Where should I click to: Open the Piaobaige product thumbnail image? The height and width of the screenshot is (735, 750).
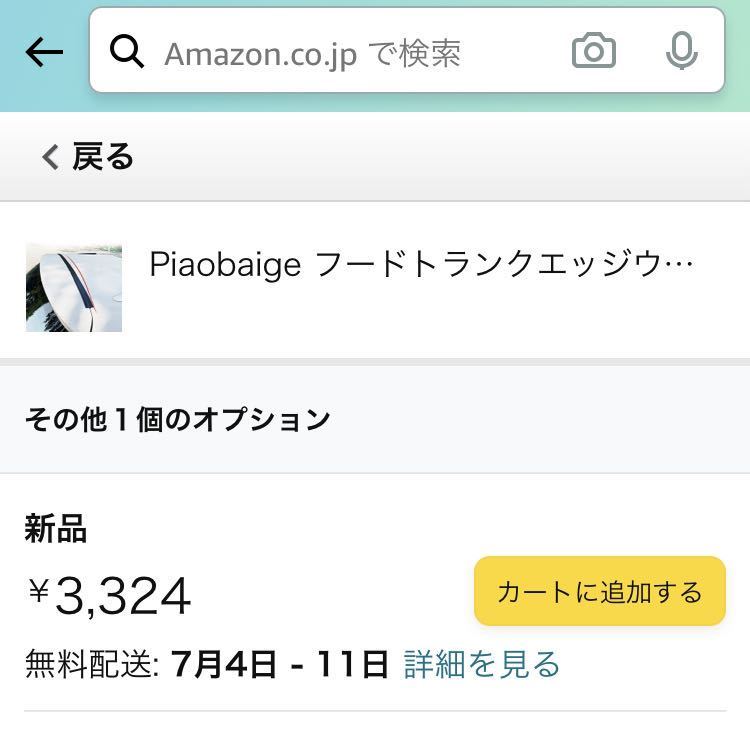pyautogui.click(x=74, y=287)
